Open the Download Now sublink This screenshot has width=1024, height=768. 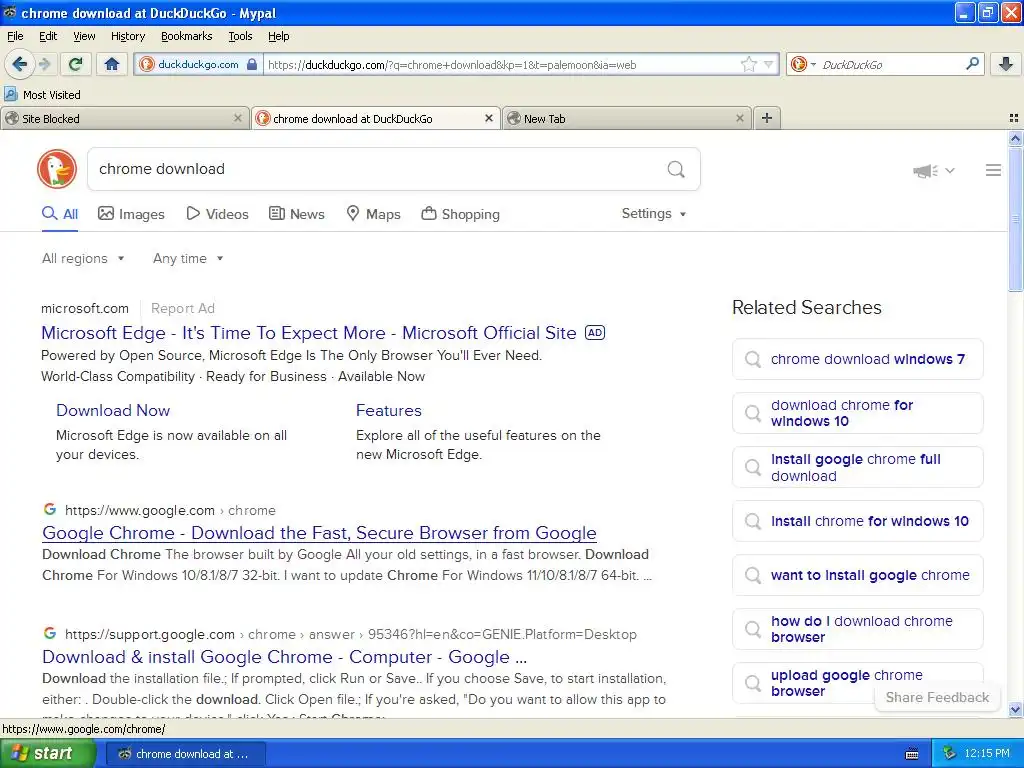pos(113,410)
